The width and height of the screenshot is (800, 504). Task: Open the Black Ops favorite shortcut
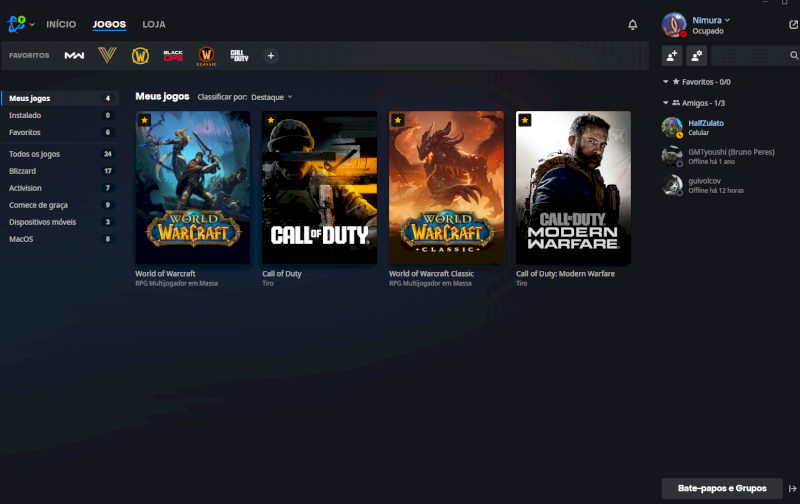click(x=173, y=56)
